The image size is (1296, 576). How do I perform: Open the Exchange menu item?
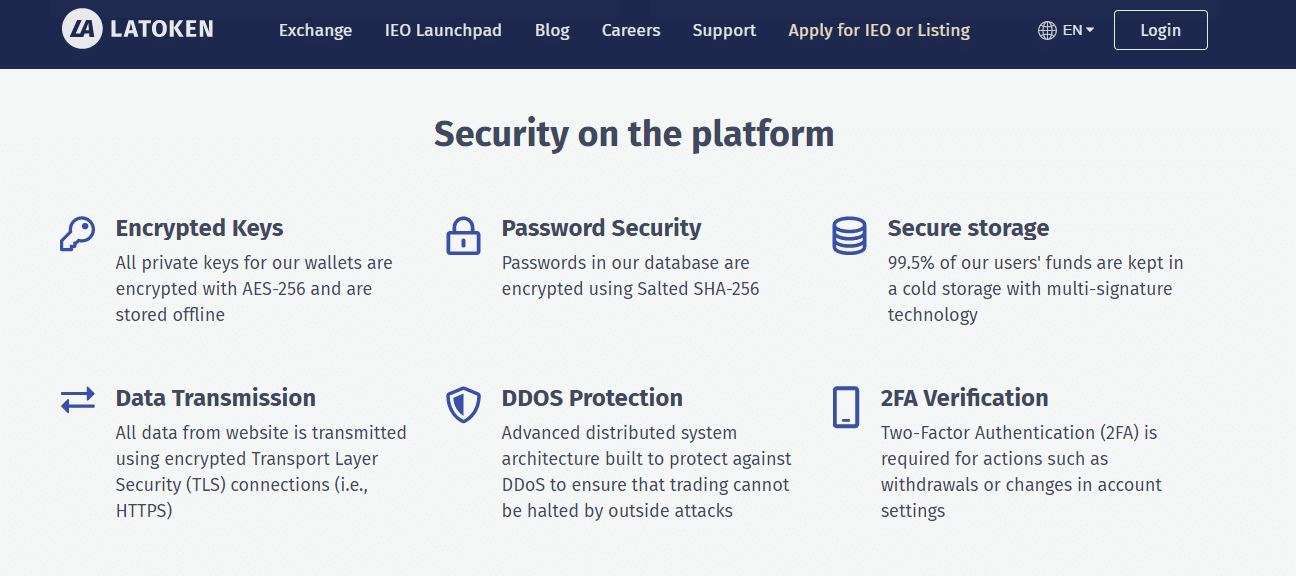tap(315, 30)
